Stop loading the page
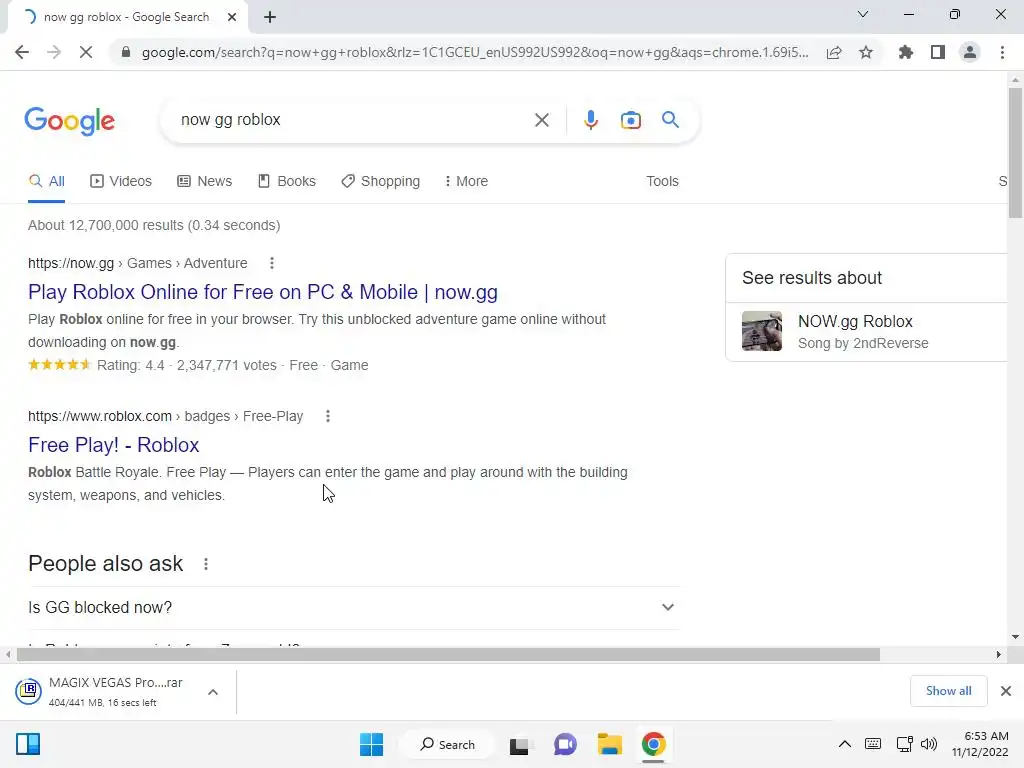1024x768 pixels. point(86,52)
